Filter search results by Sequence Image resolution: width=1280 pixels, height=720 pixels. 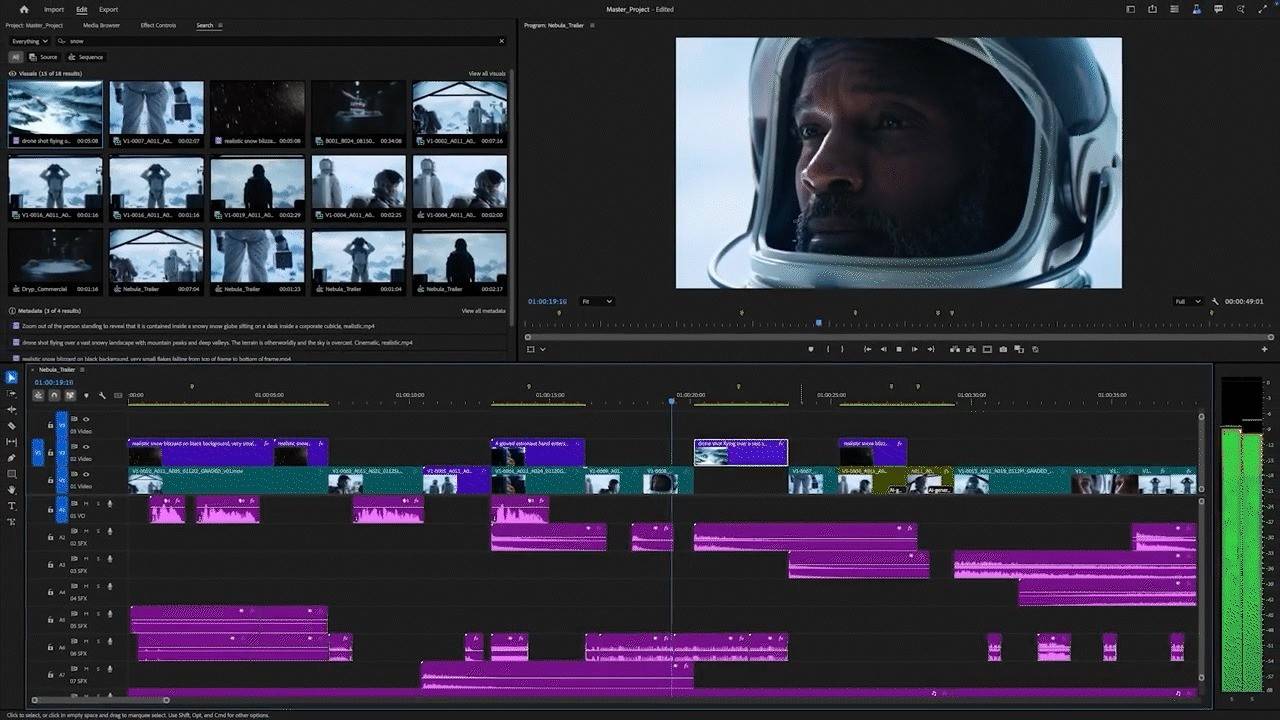[x=87, y=57]
